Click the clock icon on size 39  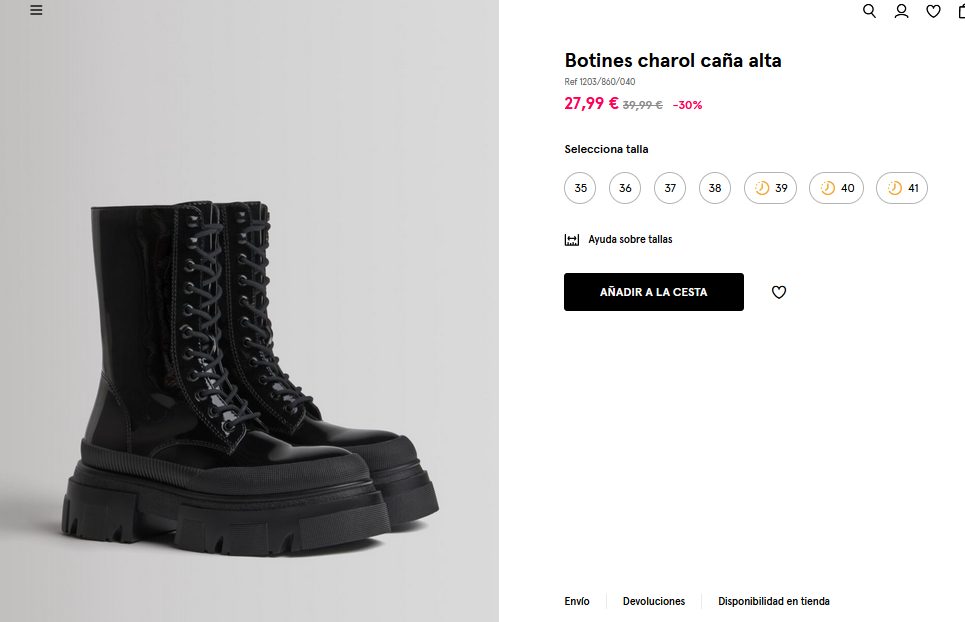[x=762, y=188]
